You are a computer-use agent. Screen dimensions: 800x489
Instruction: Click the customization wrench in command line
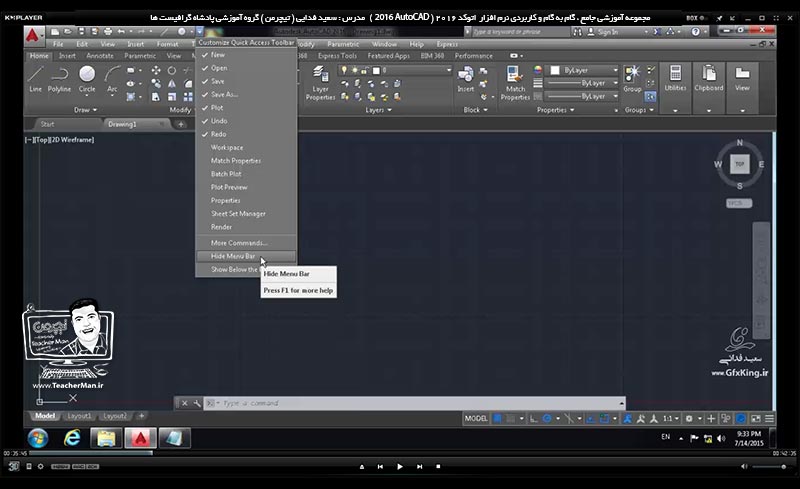tap(197, 403)
